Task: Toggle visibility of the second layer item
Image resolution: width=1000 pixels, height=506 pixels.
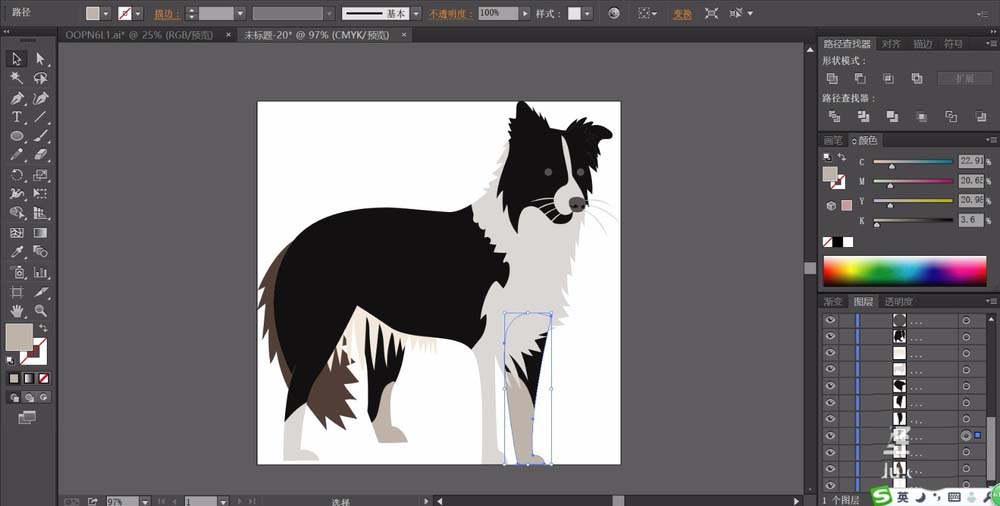Action: point(830,337)
